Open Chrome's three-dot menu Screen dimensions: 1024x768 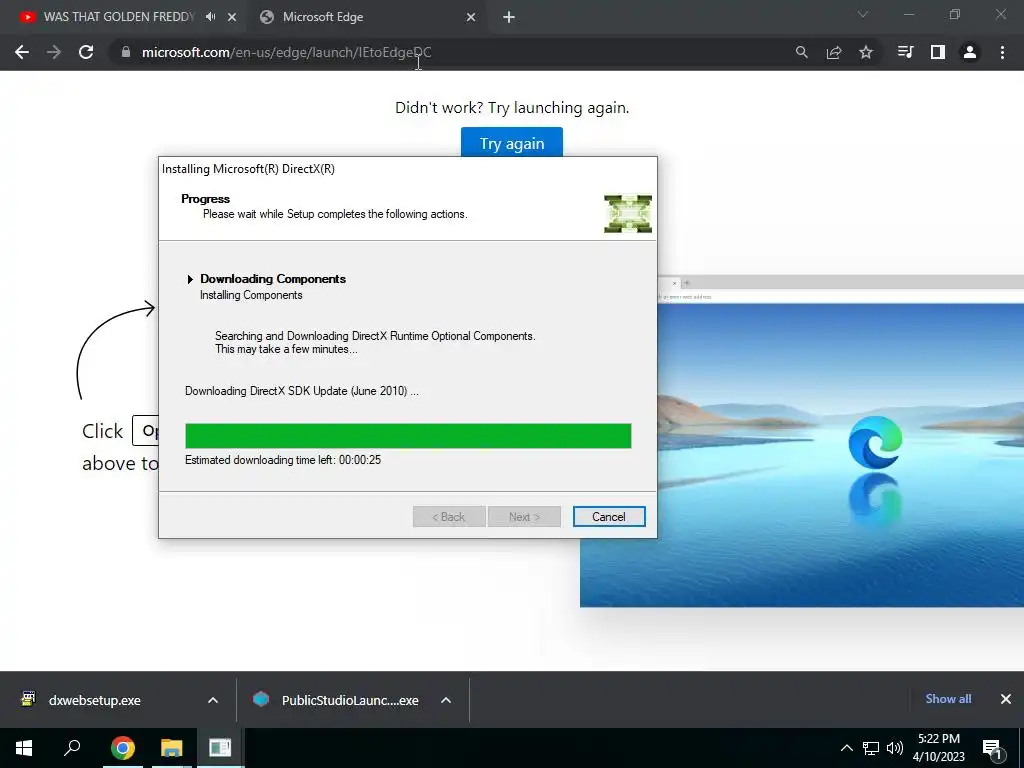[x=1002, y=52]
